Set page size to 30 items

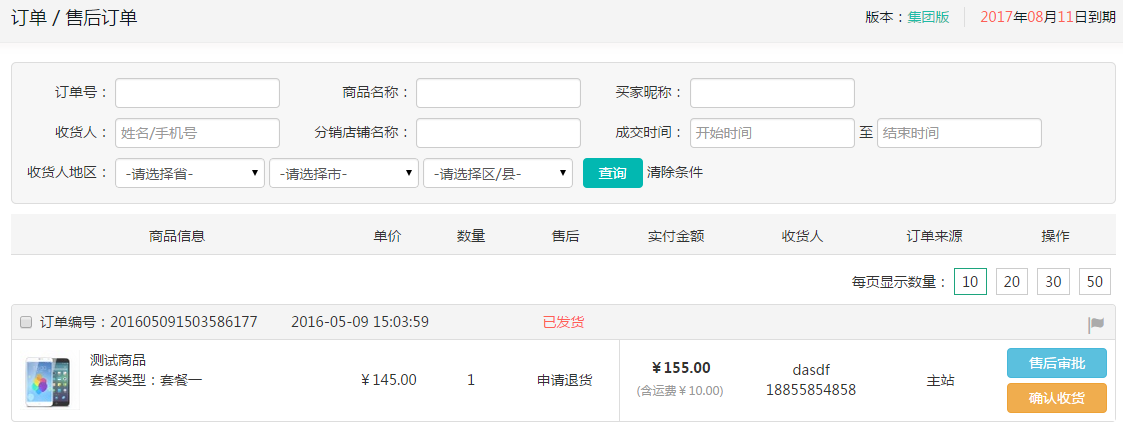1053,282
